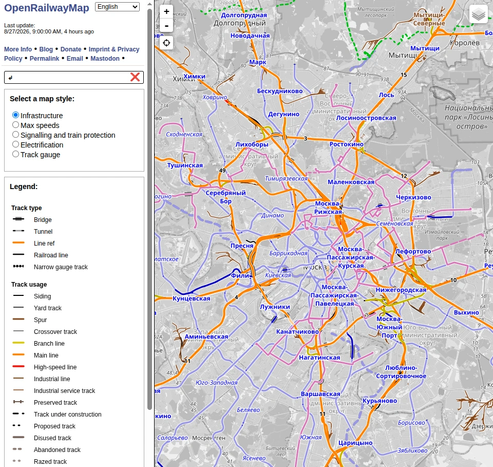The image size is (493, 467).
Task: Click the Tunnel legend symbol
Action: pos(18,231)
